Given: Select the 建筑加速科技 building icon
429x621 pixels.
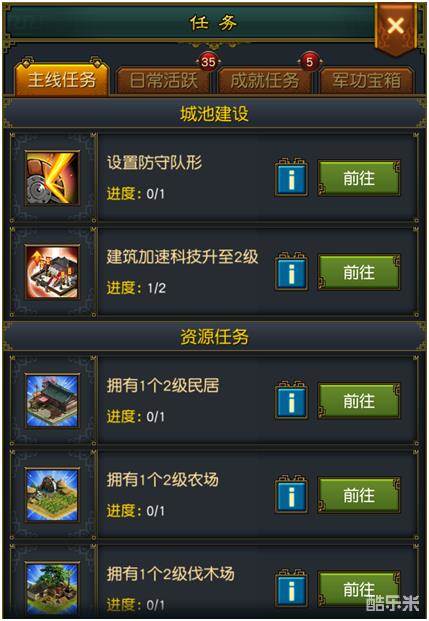Looking at the screenshot, I should 52,272.
